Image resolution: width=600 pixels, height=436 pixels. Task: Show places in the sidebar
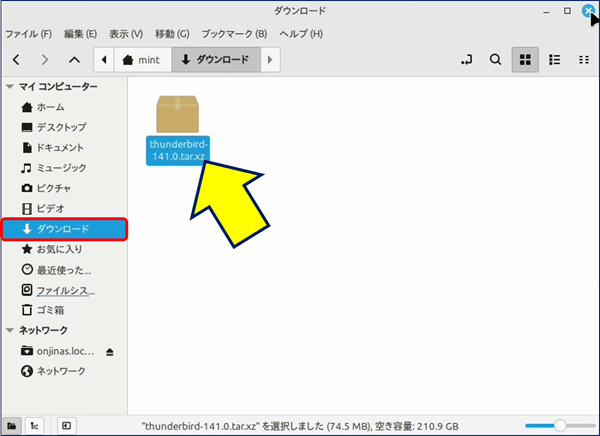click(x=12, y=426)
